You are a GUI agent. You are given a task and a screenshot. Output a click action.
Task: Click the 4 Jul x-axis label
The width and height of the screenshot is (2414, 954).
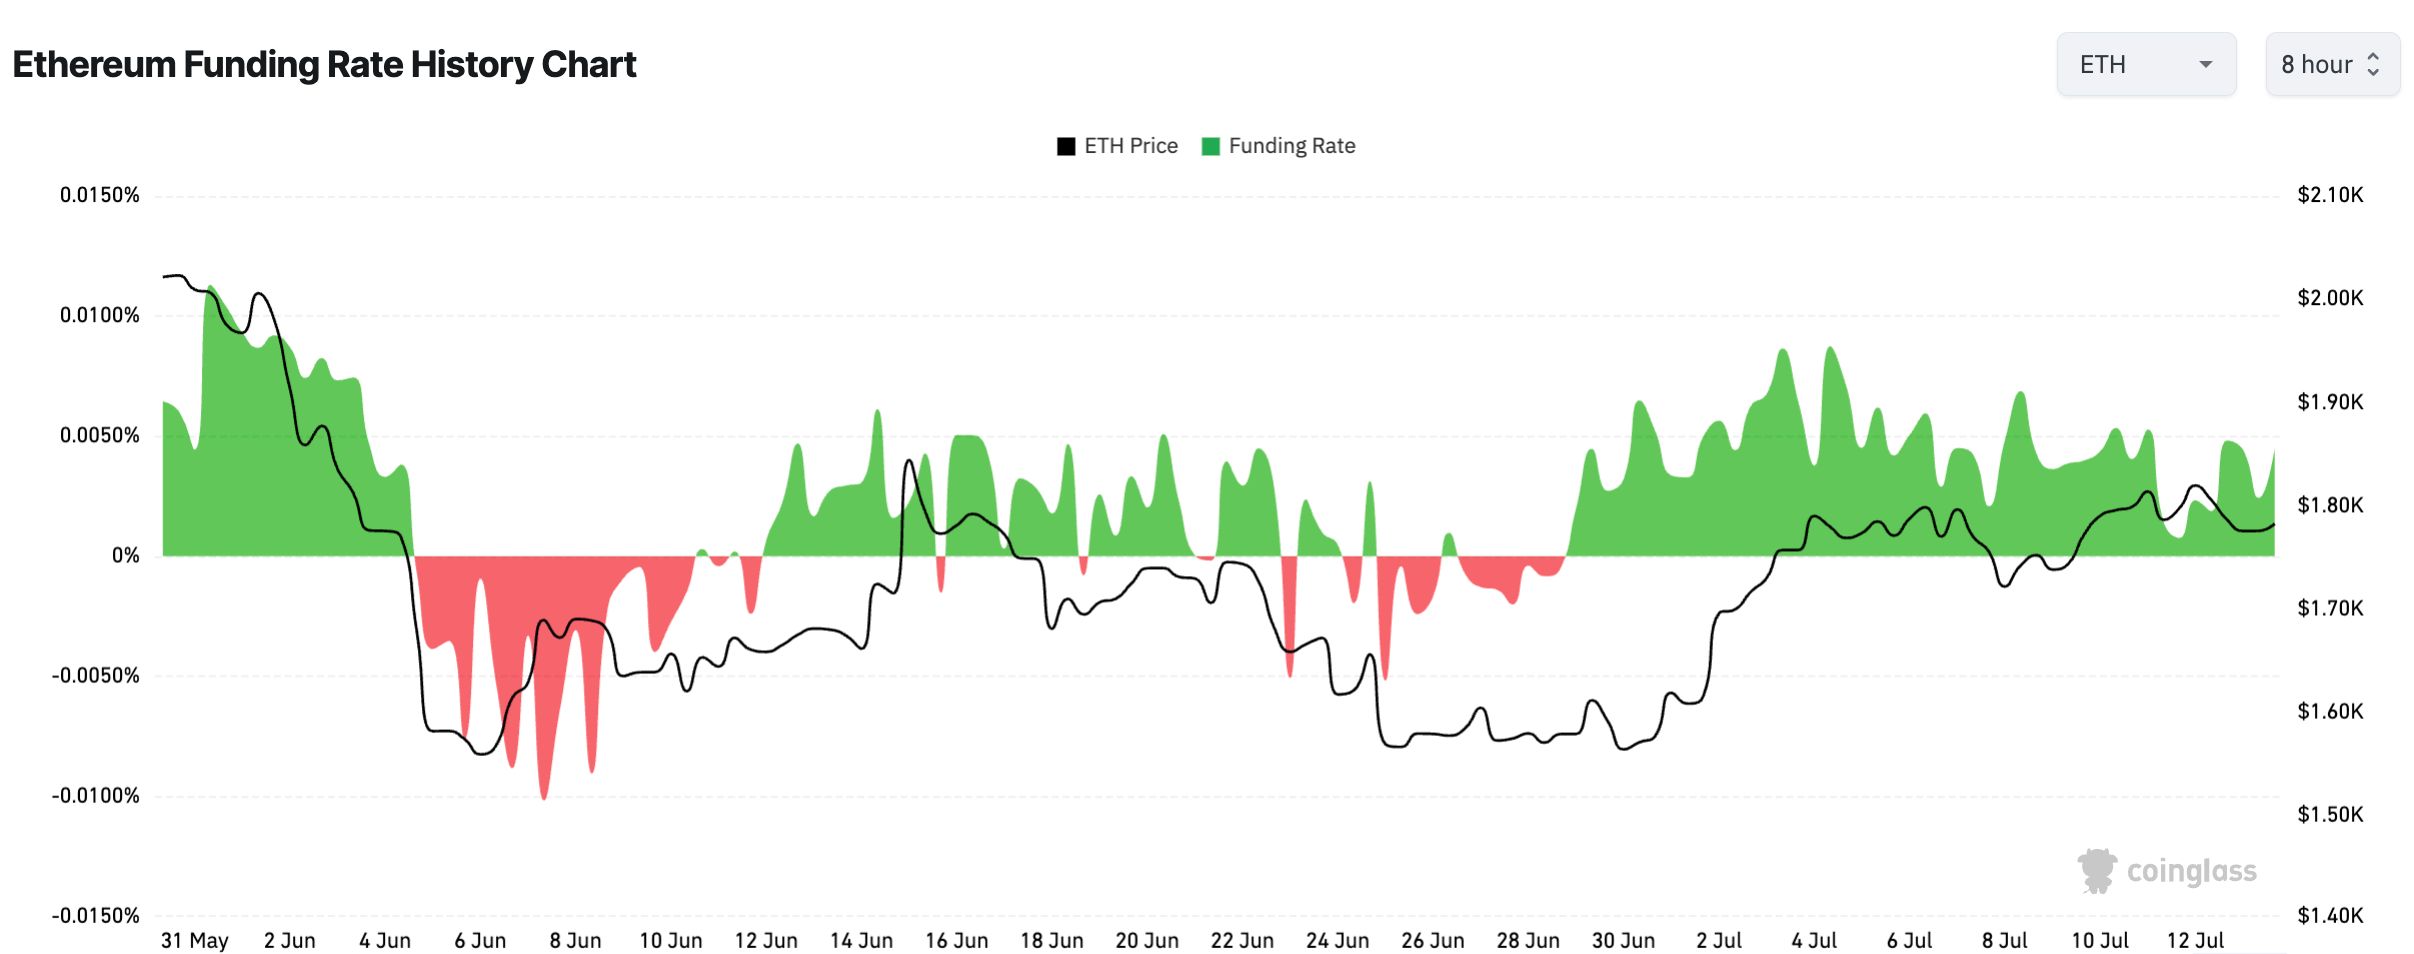point(1814,941)
